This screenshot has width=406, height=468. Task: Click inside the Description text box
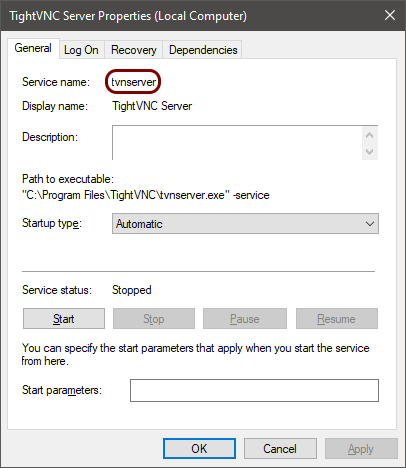pos(237,143)
